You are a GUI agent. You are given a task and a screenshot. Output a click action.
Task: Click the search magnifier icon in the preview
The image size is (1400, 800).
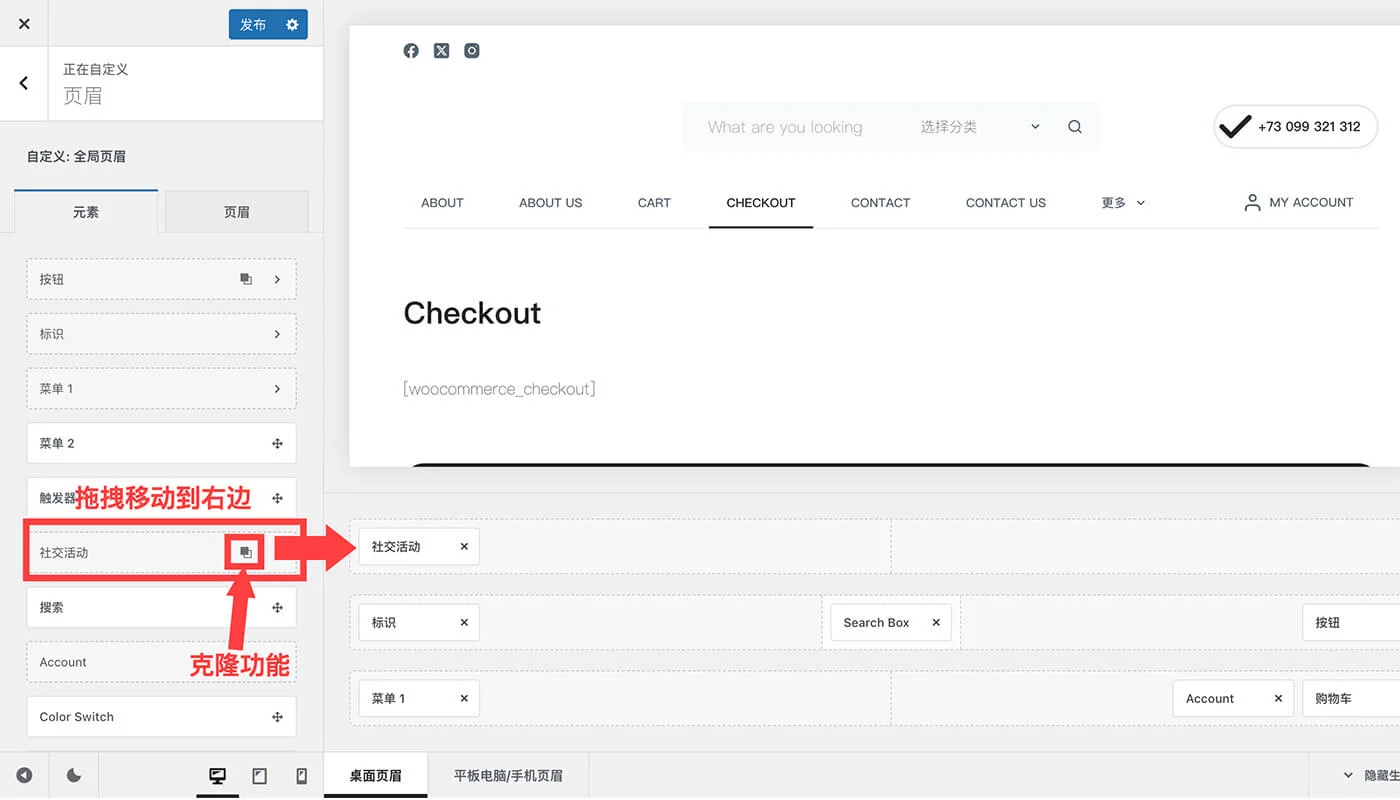tap(1074, 127)
